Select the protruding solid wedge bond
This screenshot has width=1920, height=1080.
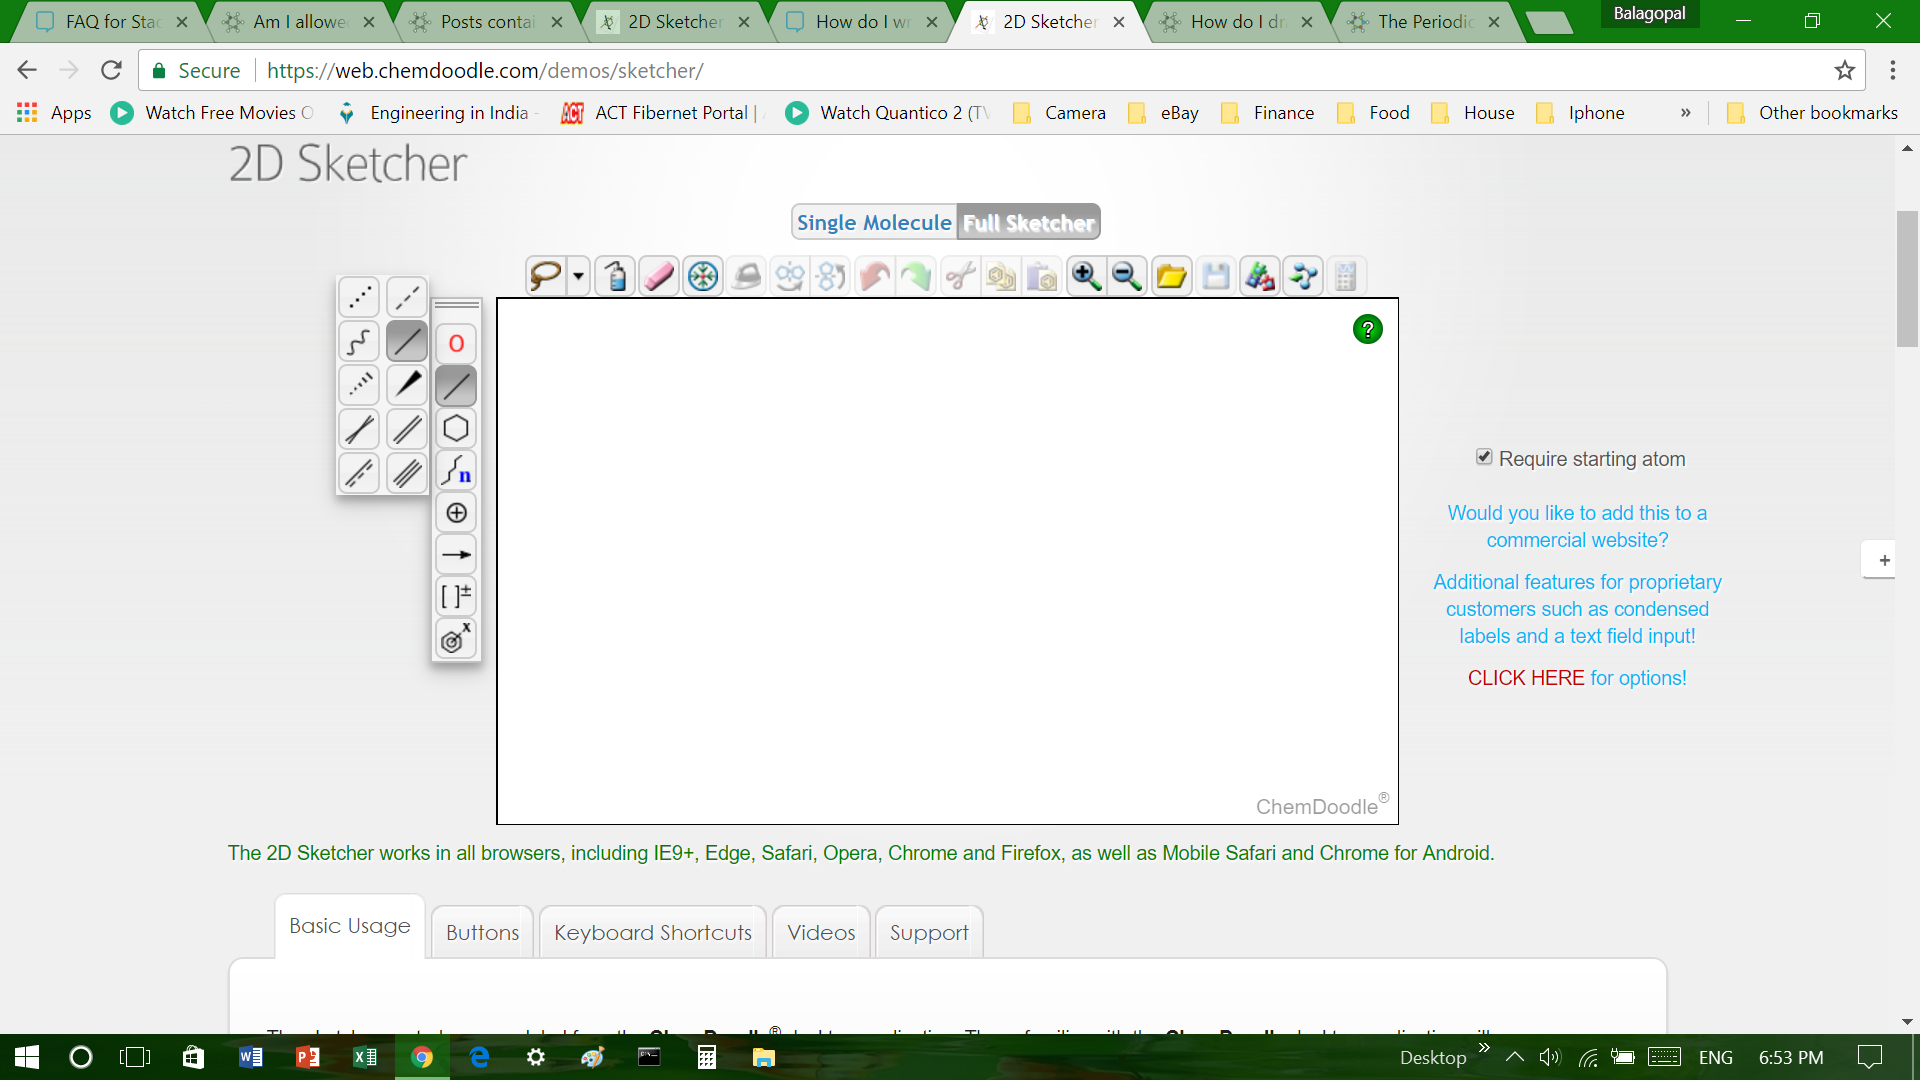[407, 384]
